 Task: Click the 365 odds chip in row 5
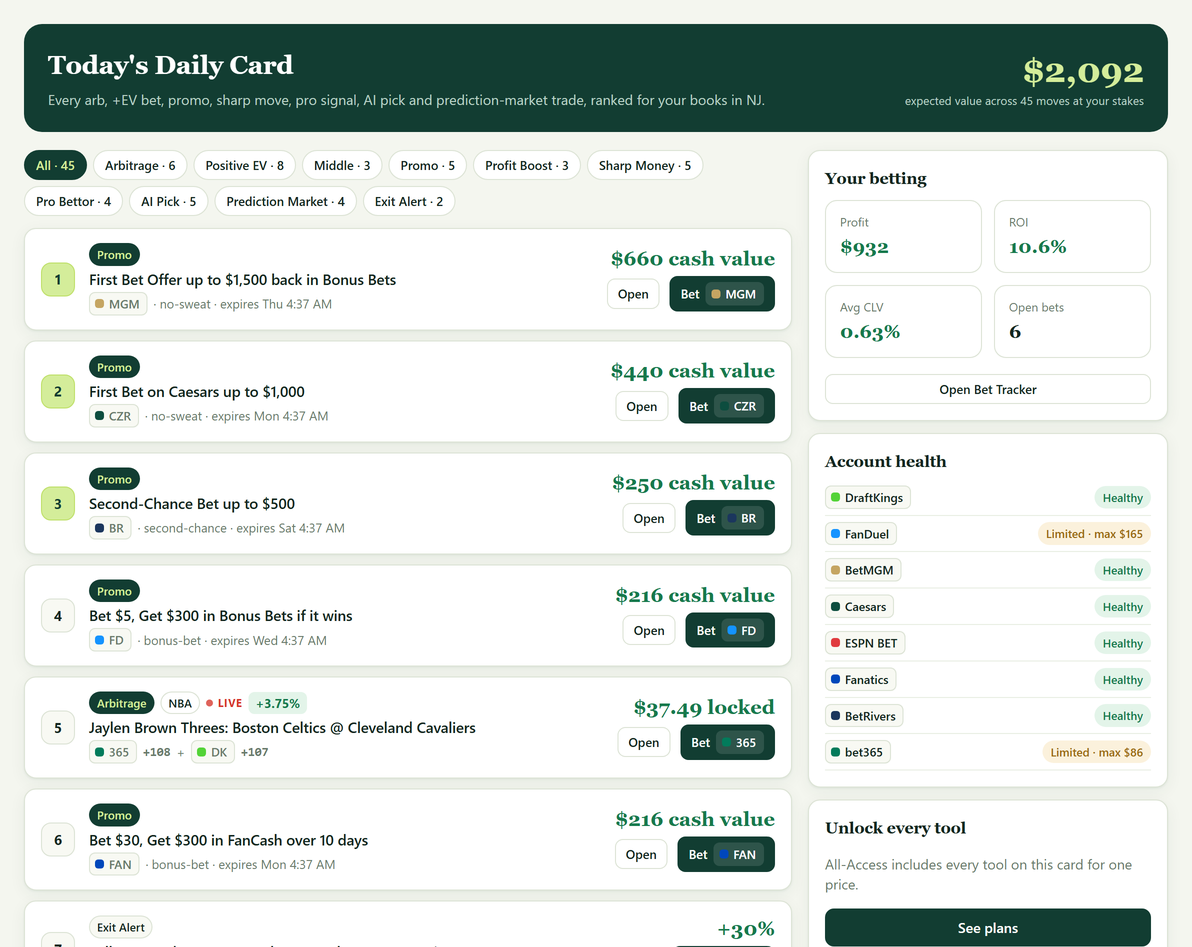(113, 752)
